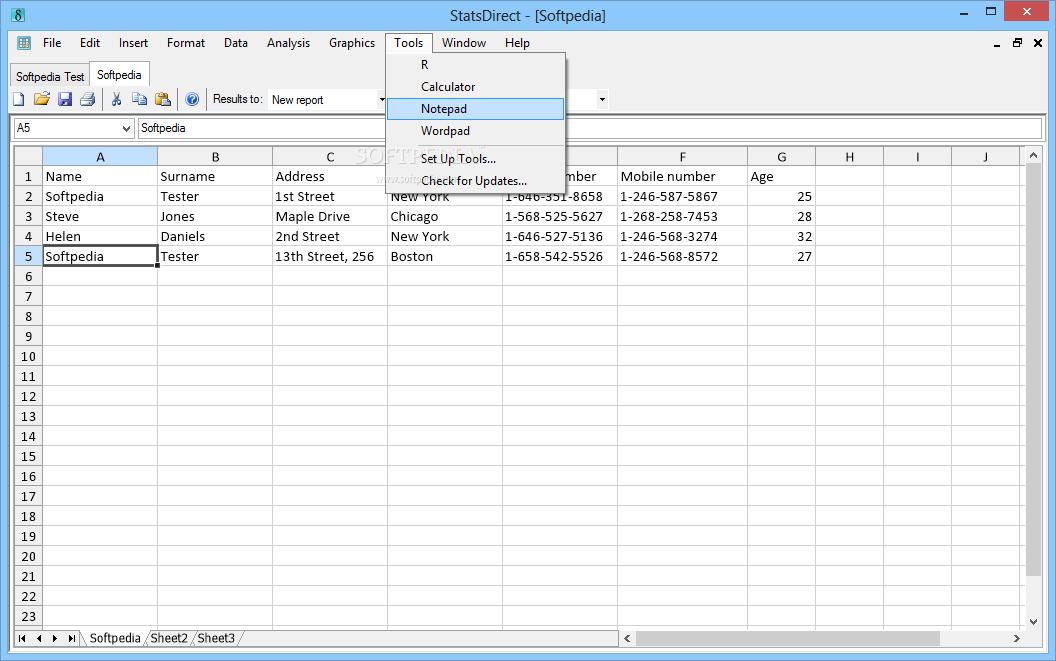Click the New document toolbar icon
The height and width of the screenshot is (661, 1056).
[19, 100]
